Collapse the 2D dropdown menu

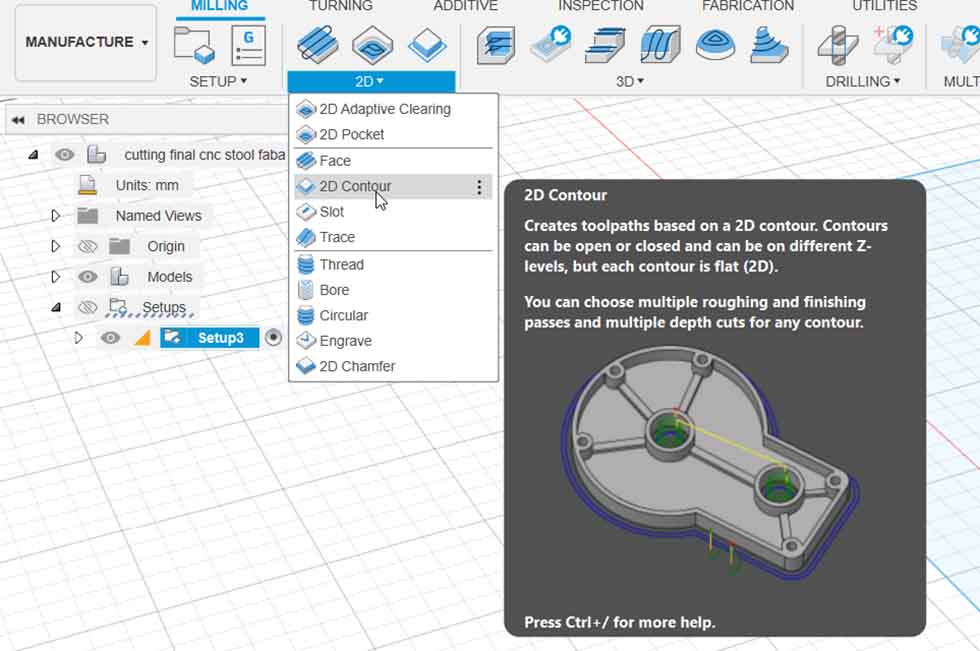371,81
